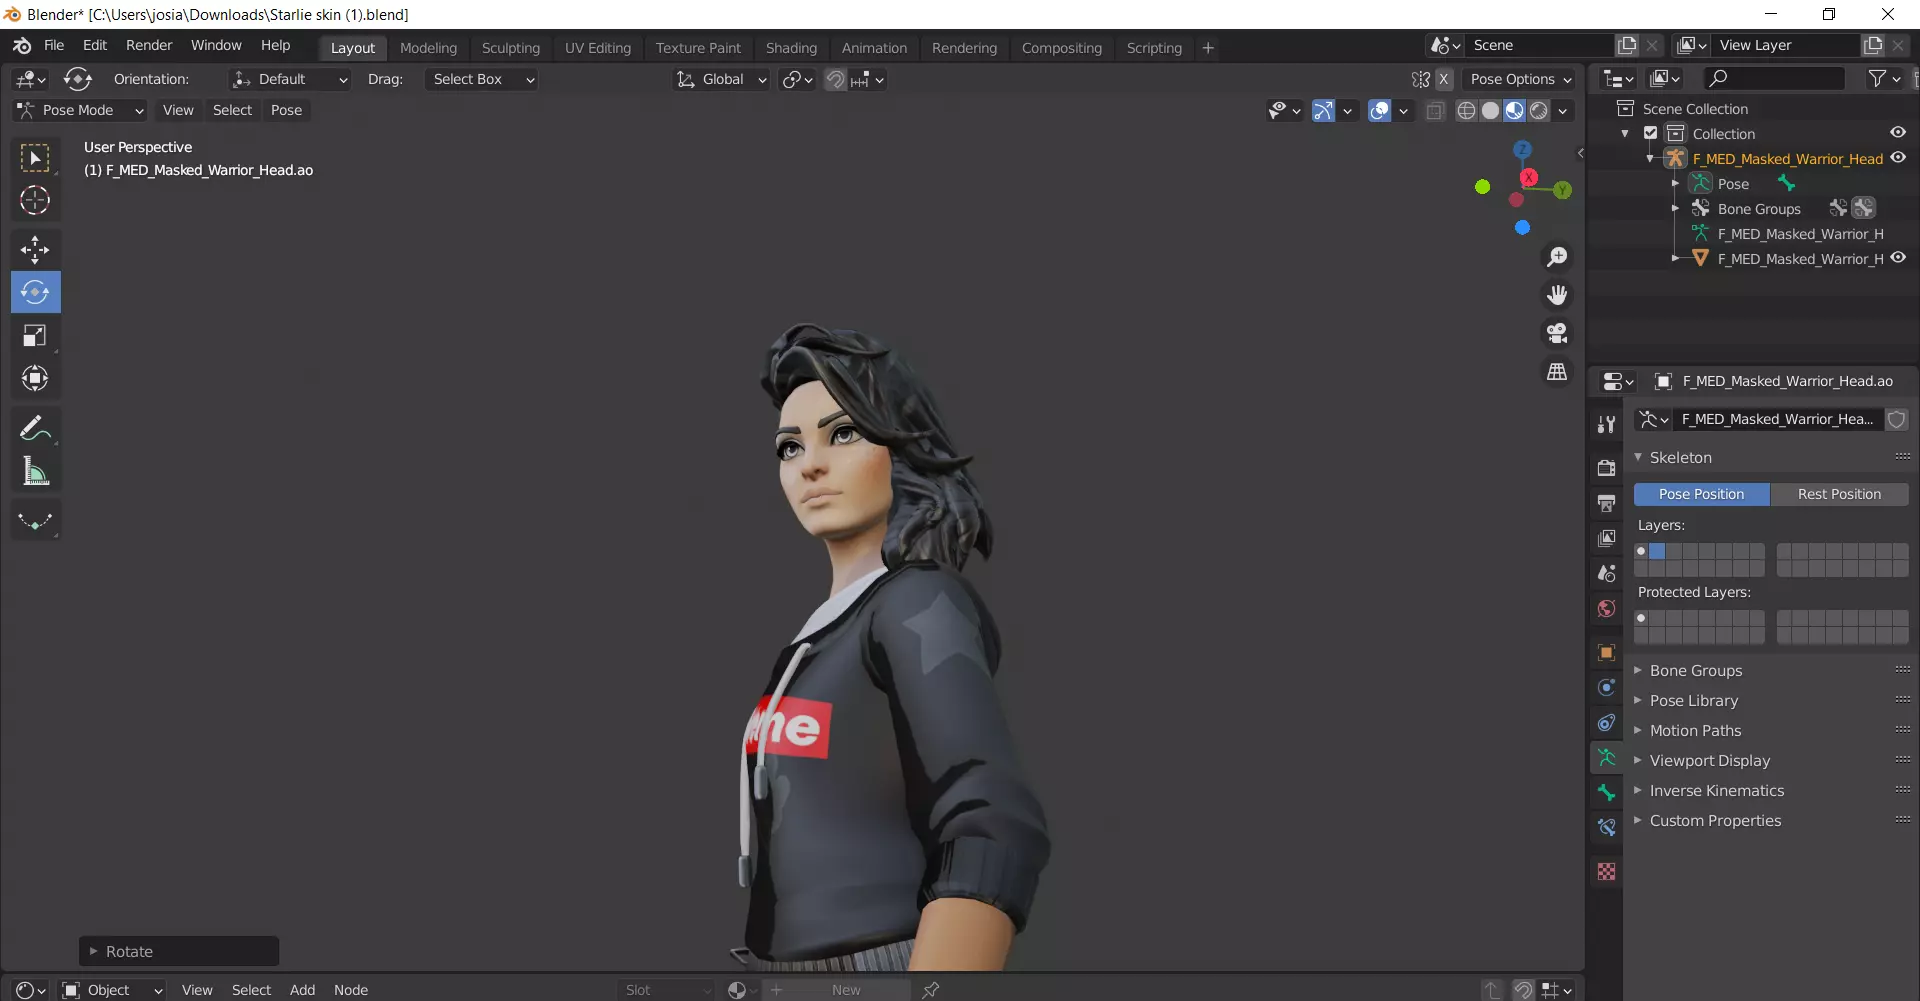Click the green Y axis gizmo handle
Screen dimensions: 1920x1001
pos(1562,190)
